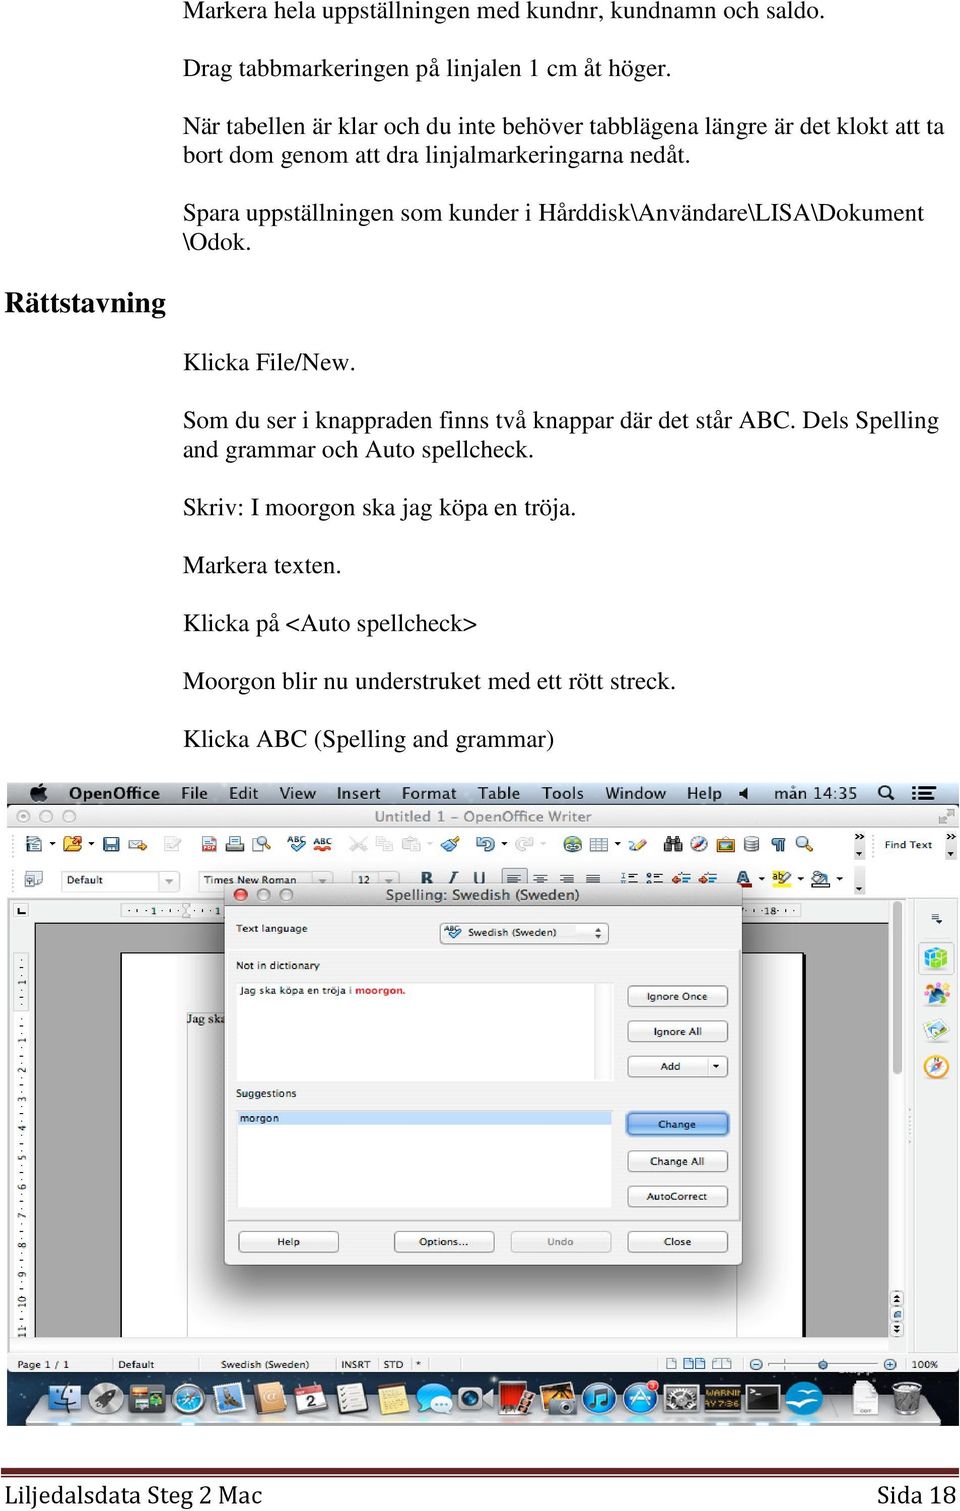Image resolution: width=960 pixels, height=1511 pixels.
Task: Click the Bold B formatting icon
Action: pos(427,879)
